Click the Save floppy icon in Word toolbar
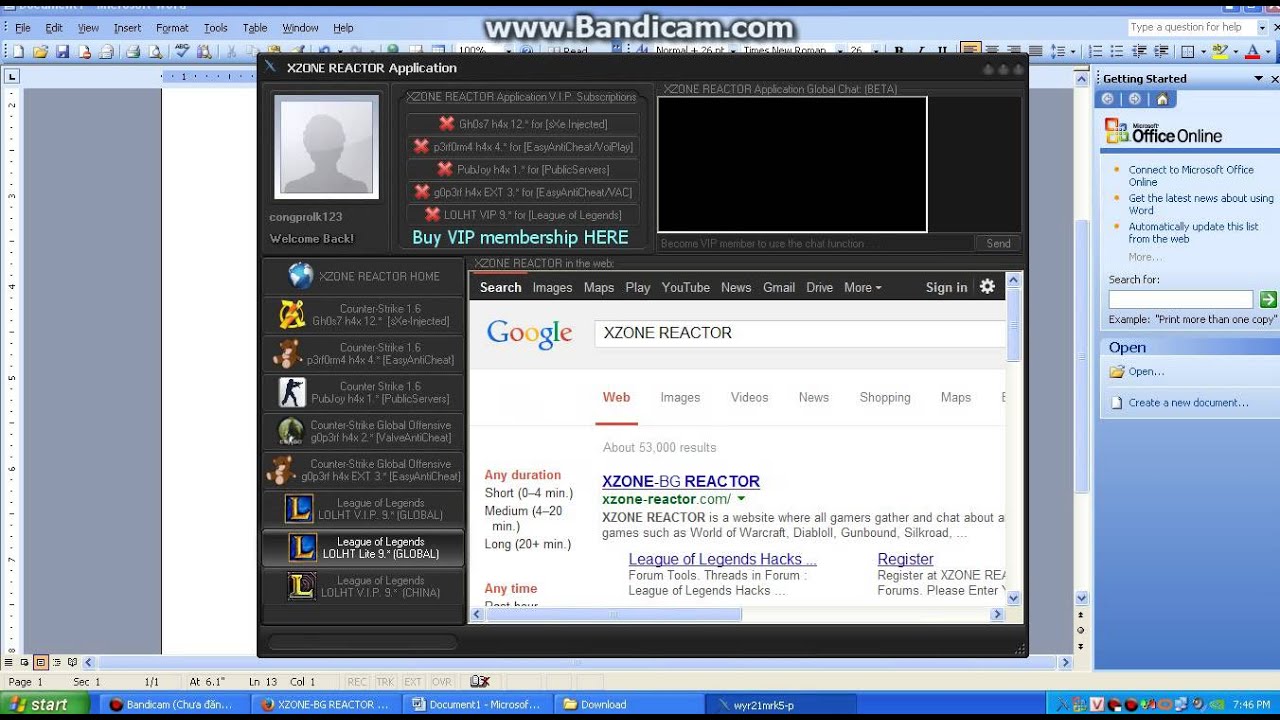The width and height of the screenshot is (1280, 720). (x=62, y=51)
